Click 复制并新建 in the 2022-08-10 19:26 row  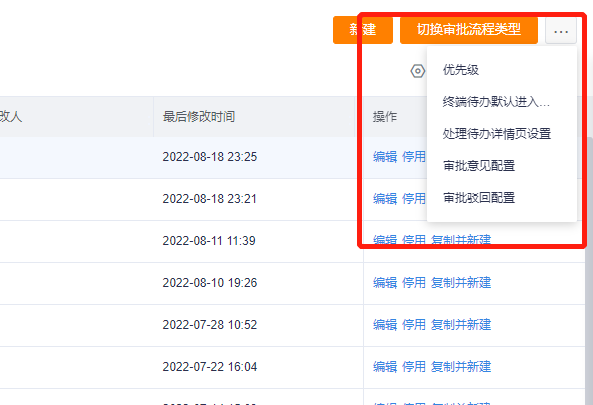(x=461, y=282)
